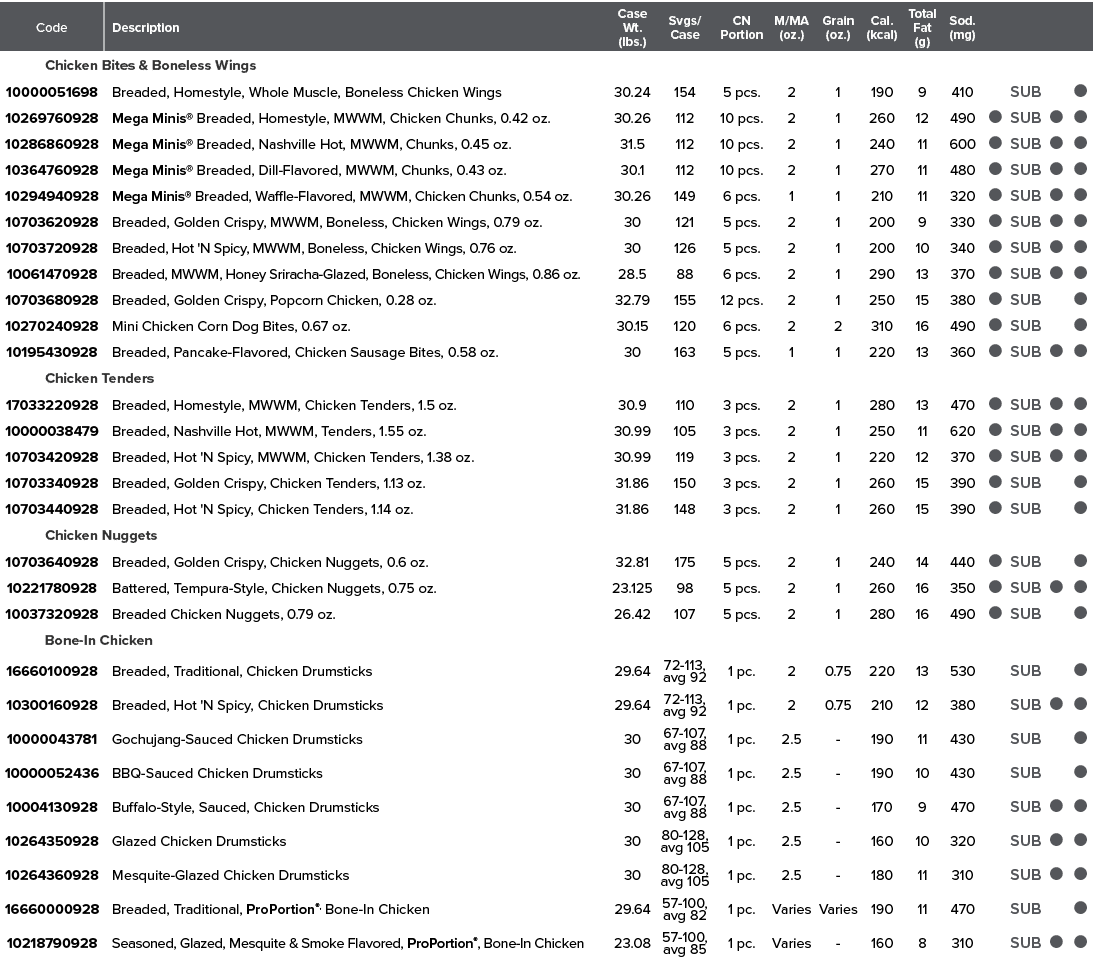The height and width of the screenshot is (970, 1093).
Task: Click the SUB badge for Gochujang-Sauced Drumsticks
Action: pyautogui.click(x=1026, y=739)
